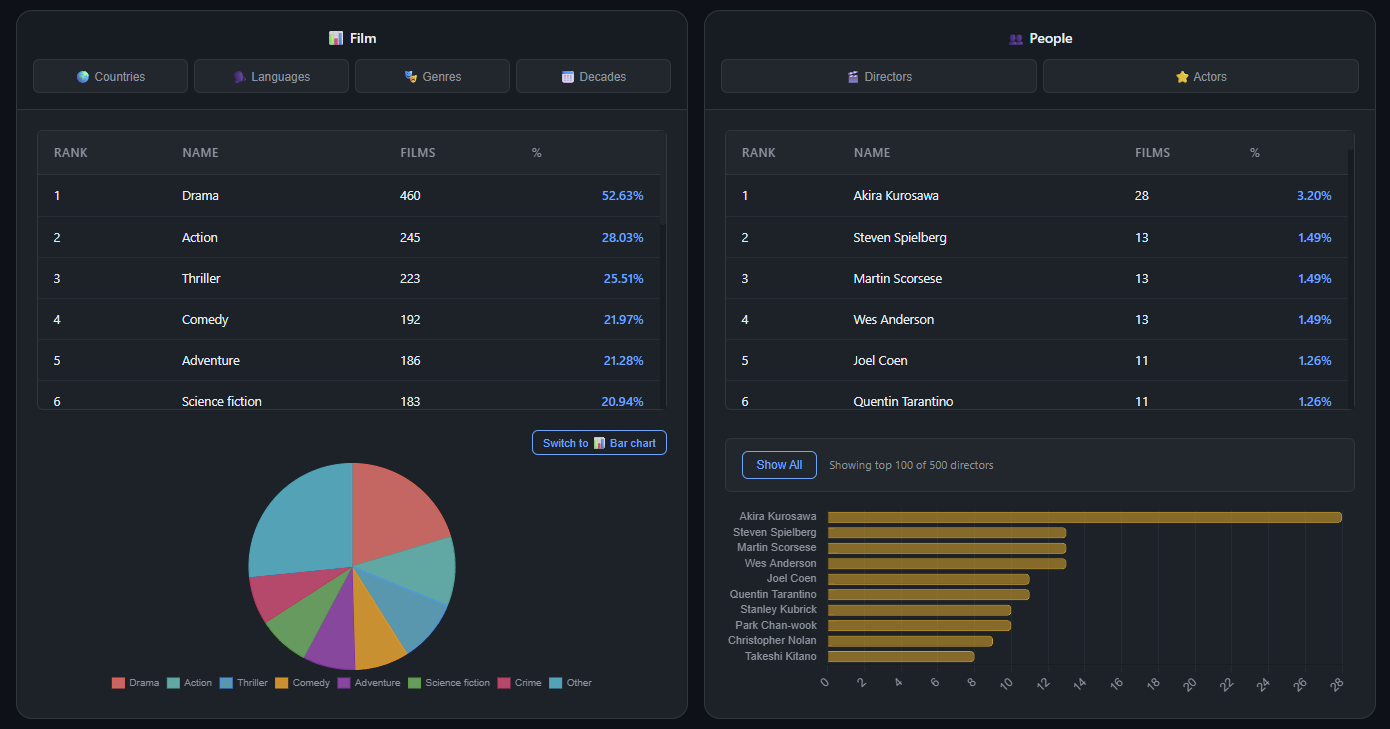Switch to the Genres tab
Screen dimensions: 1390x729
[432, 76]
